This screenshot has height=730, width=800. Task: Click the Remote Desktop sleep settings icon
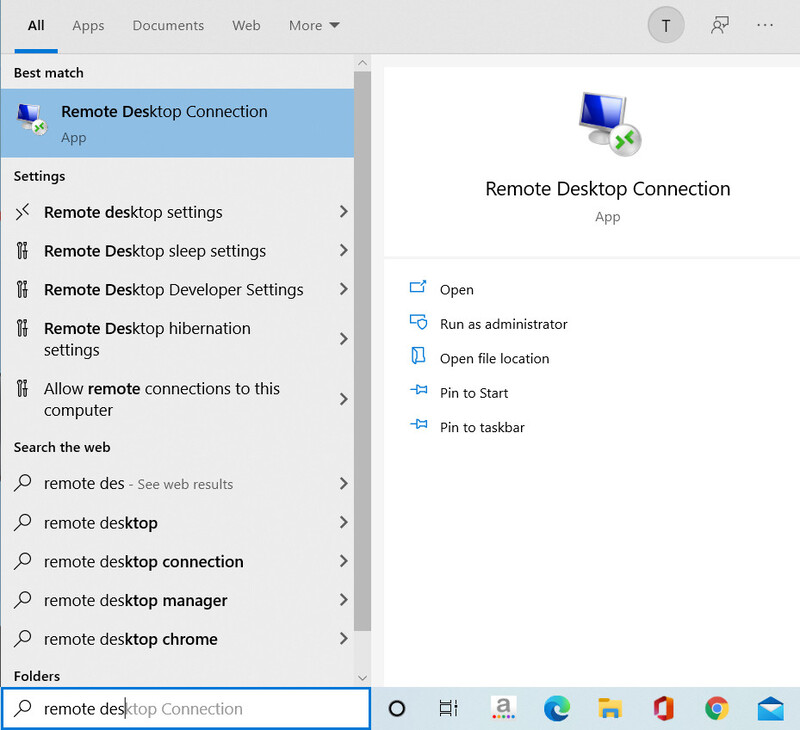tap(22, 250)
